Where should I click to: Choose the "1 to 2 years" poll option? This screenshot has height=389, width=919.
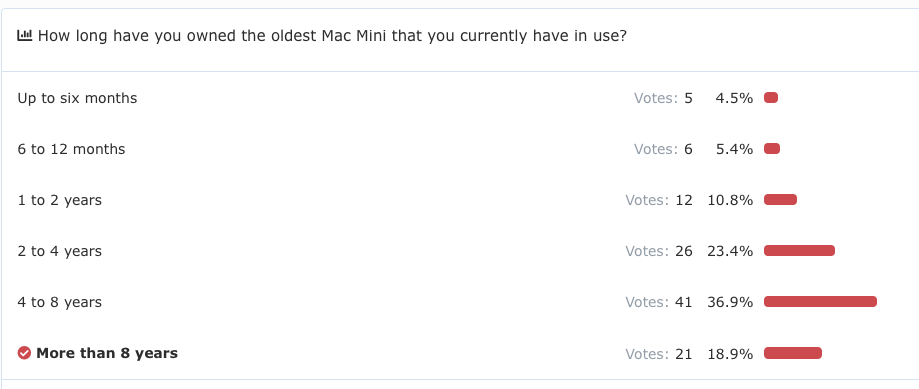(60, 200)
